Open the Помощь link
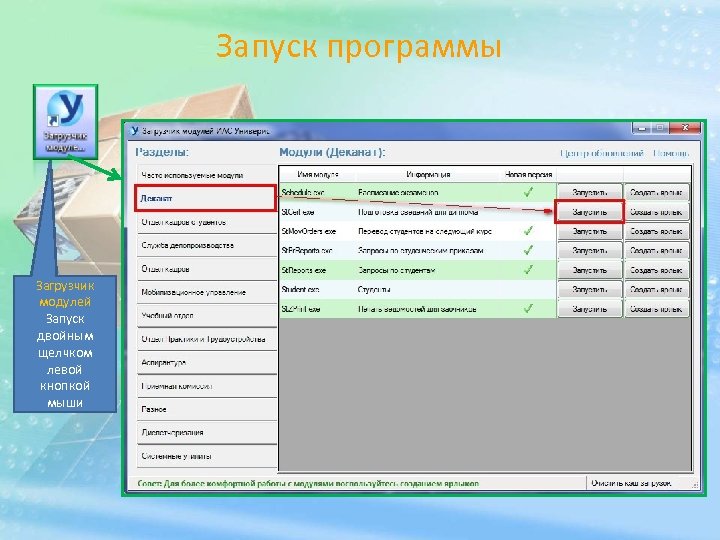 671,153
